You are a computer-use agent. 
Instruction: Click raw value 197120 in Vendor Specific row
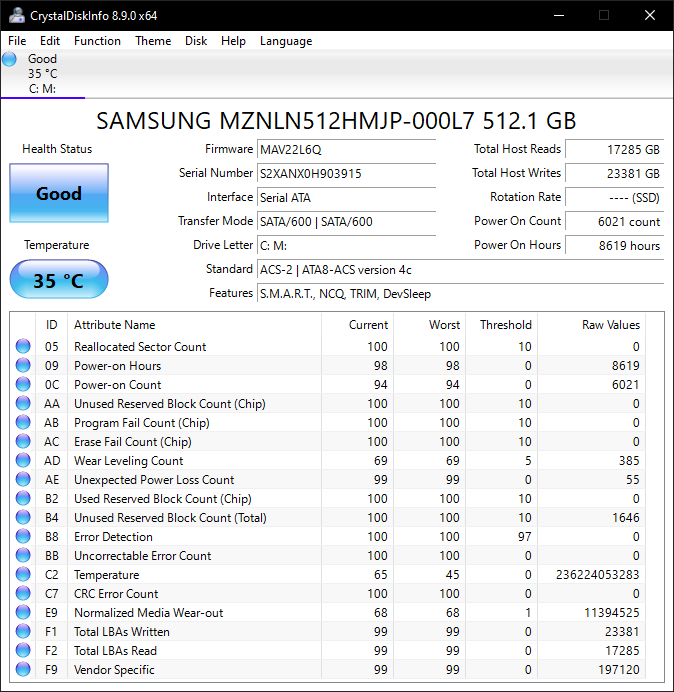[x=619, y=669]
